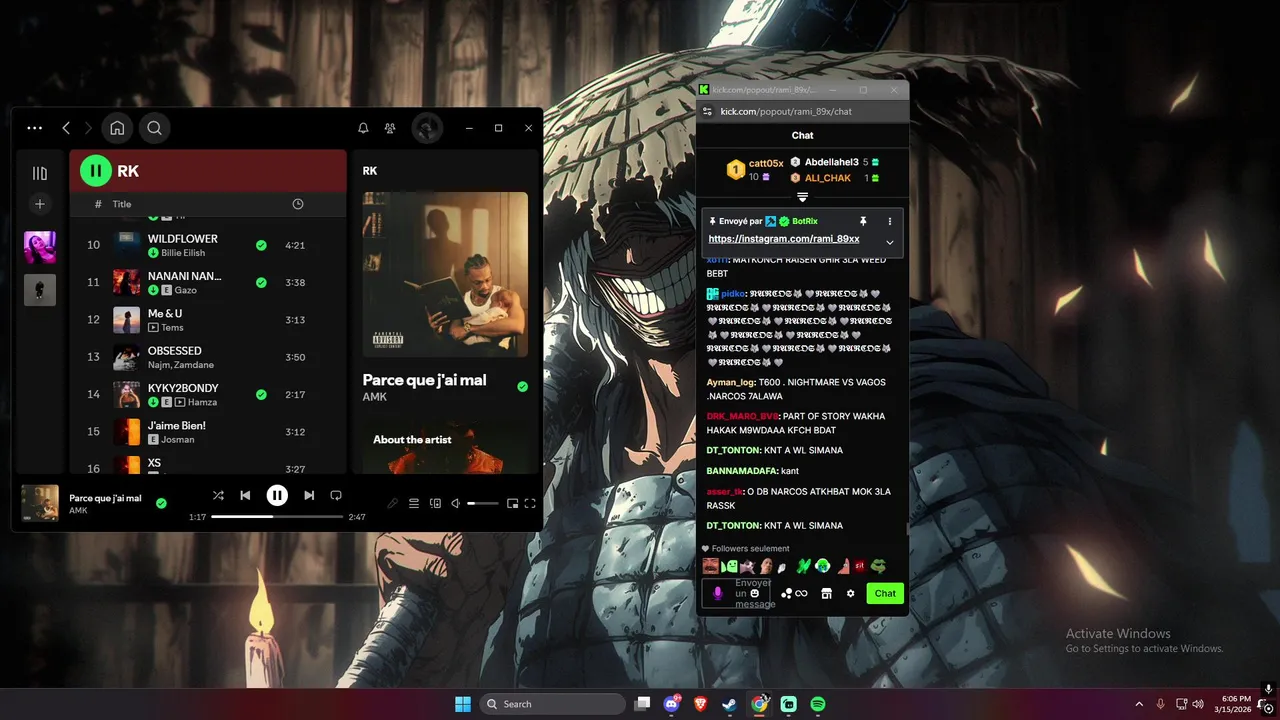Toggle saved check in bottom player bar

pos(161,503)
